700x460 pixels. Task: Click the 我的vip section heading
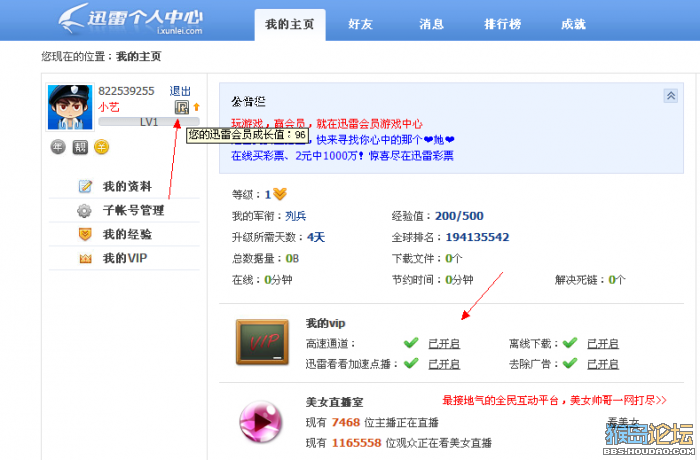tap(325, 323)
